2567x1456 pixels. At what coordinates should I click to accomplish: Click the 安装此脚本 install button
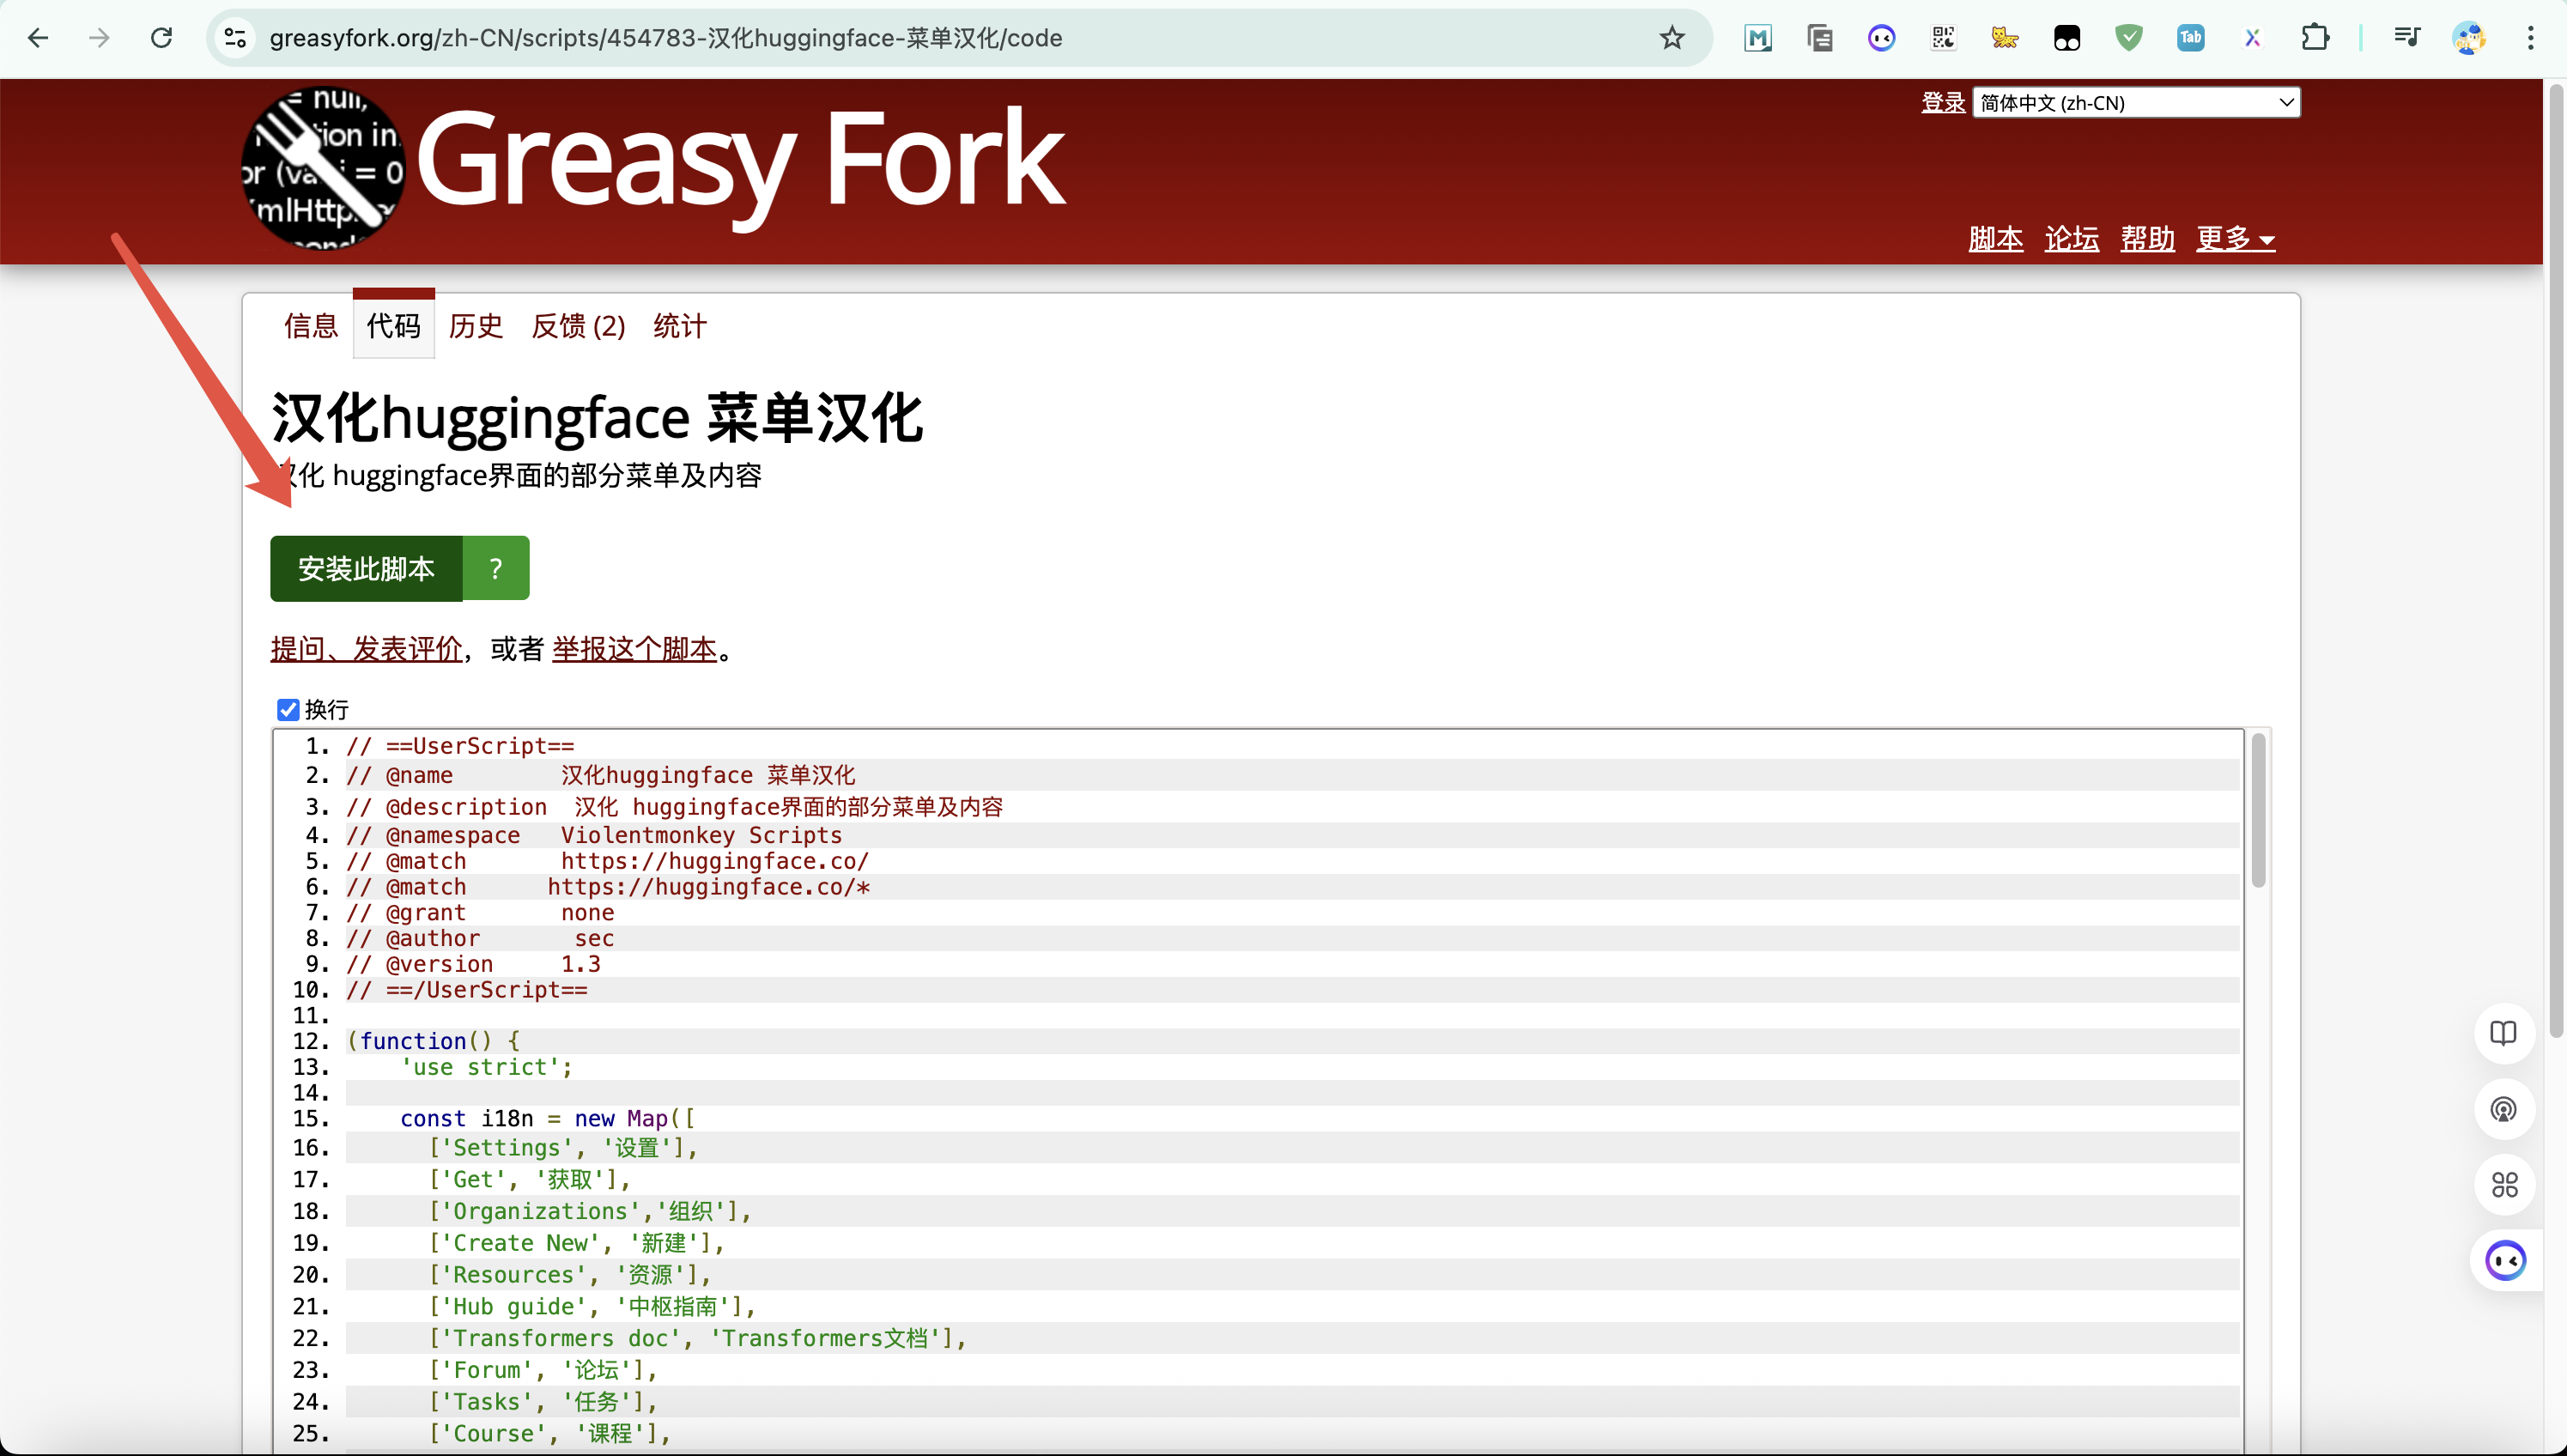[366, 568]
